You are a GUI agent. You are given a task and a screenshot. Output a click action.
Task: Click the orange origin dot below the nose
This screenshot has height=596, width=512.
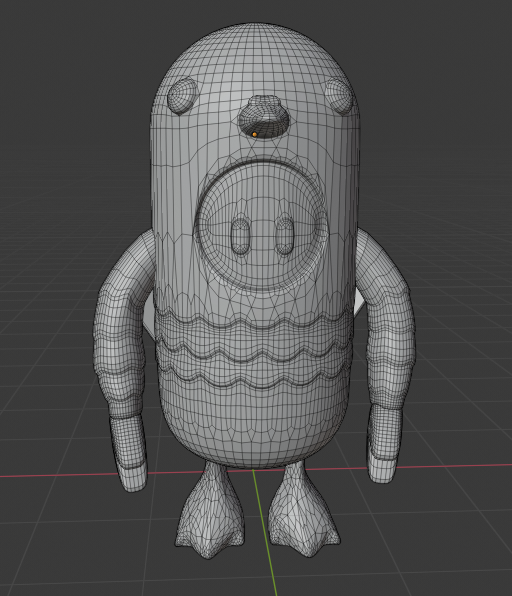point(254,134)
